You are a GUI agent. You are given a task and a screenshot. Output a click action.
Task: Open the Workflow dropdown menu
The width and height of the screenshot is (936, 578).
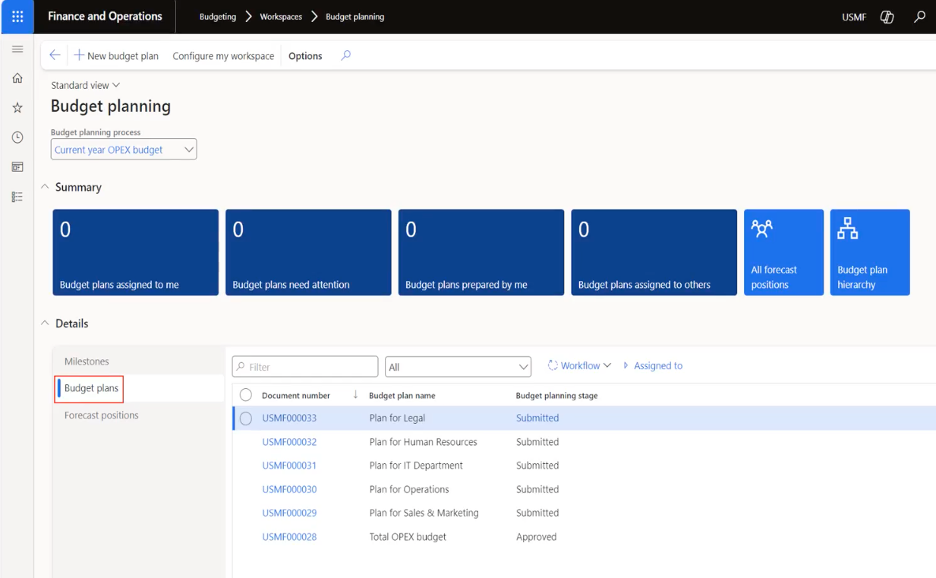pos(579,365)
